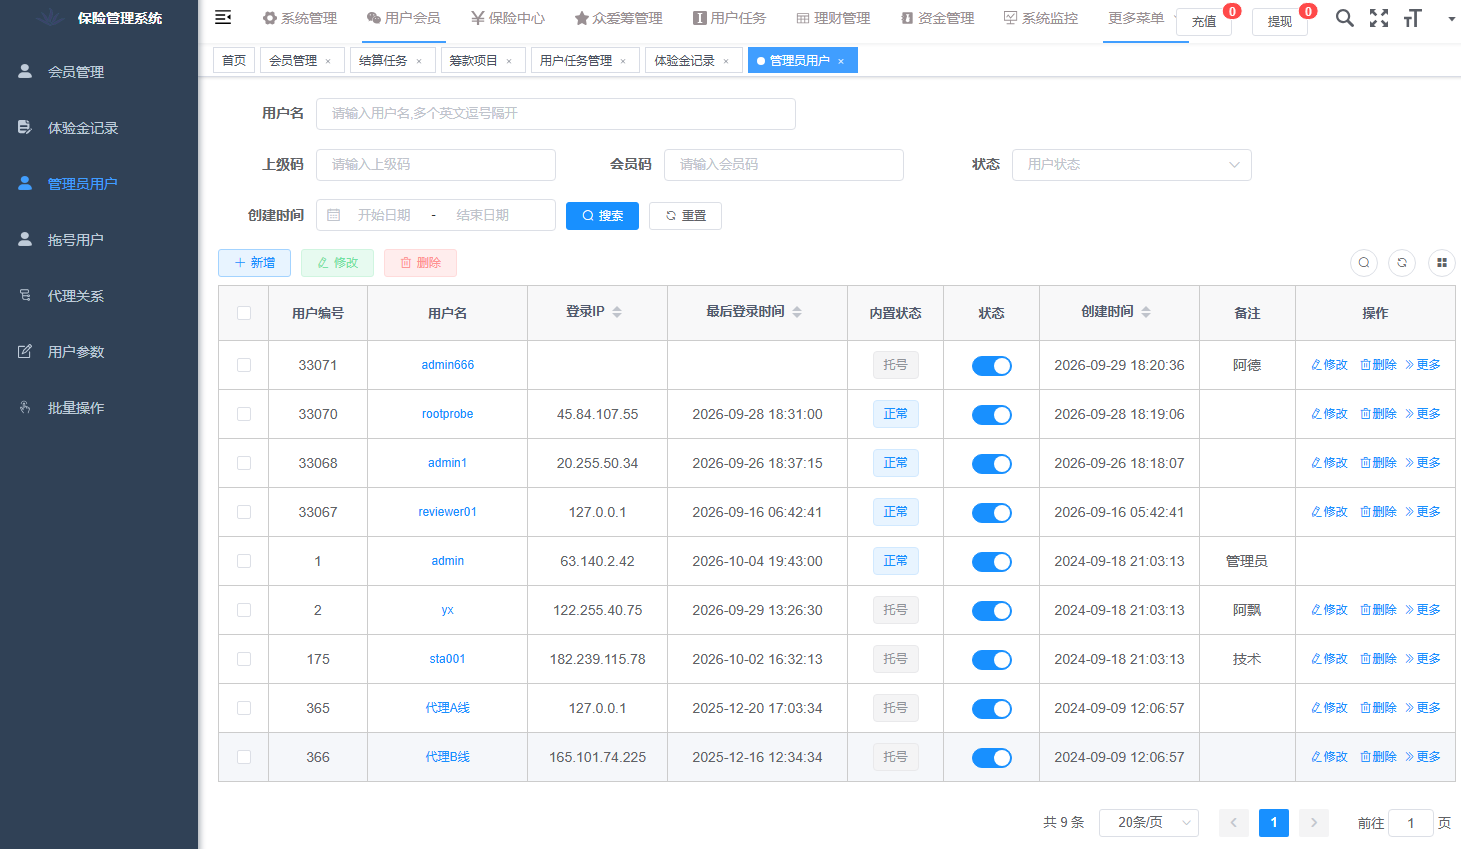Image resolution: width=1461 pixels, height=849 pixels.
Task: Expand 更多 options for user yx
Action: pyautogui.click(x=1423, y=610)
